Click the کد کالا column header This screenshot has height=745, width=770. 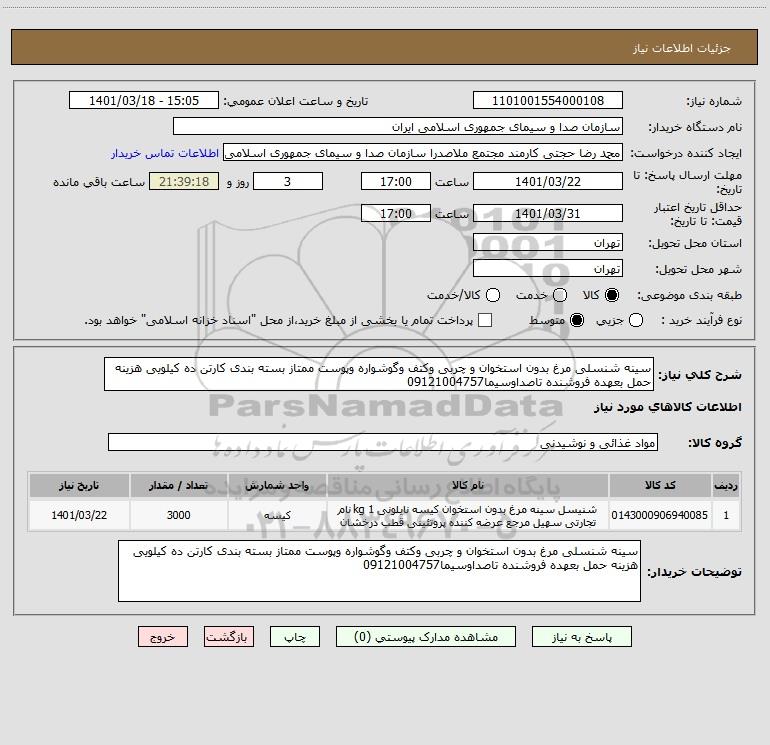tap(660, 485)
